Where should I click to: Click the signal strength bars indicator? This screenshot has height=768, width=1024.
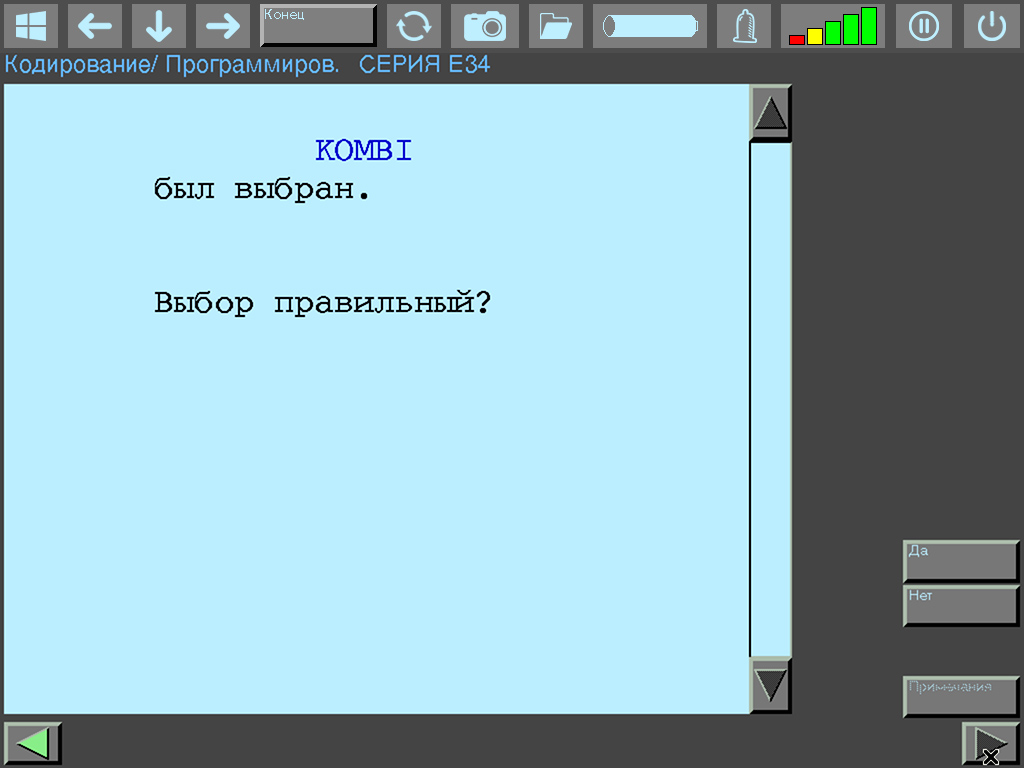tap(833, 26)
